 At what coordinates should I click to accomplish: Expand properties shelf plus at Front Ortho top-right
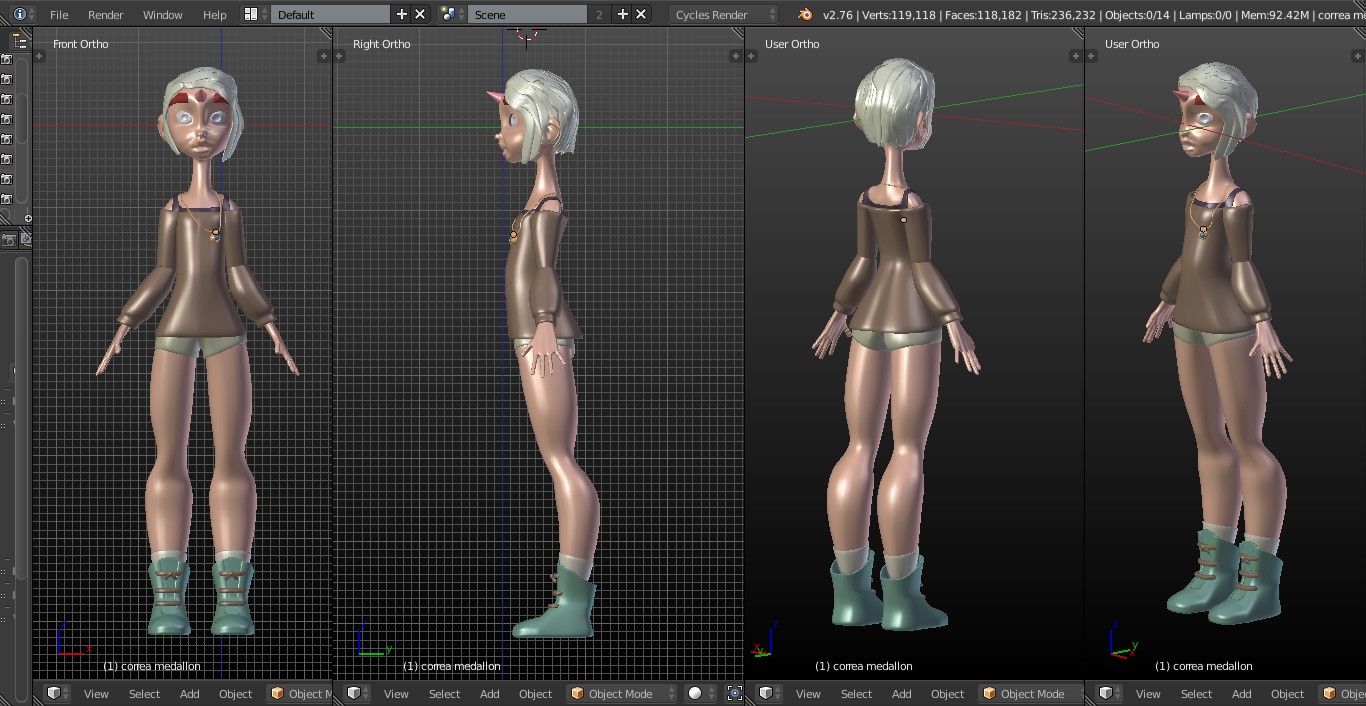click(323, 56)
